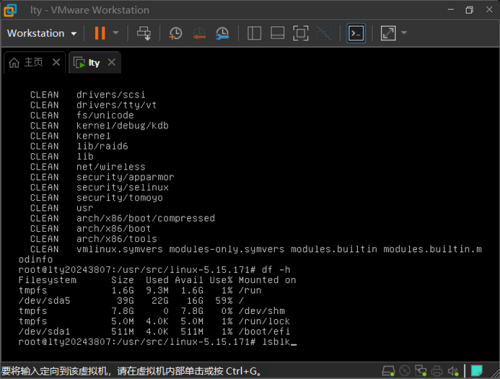Pause the virtual machine with the orange button
500x379 pixels.
(100, 33)
